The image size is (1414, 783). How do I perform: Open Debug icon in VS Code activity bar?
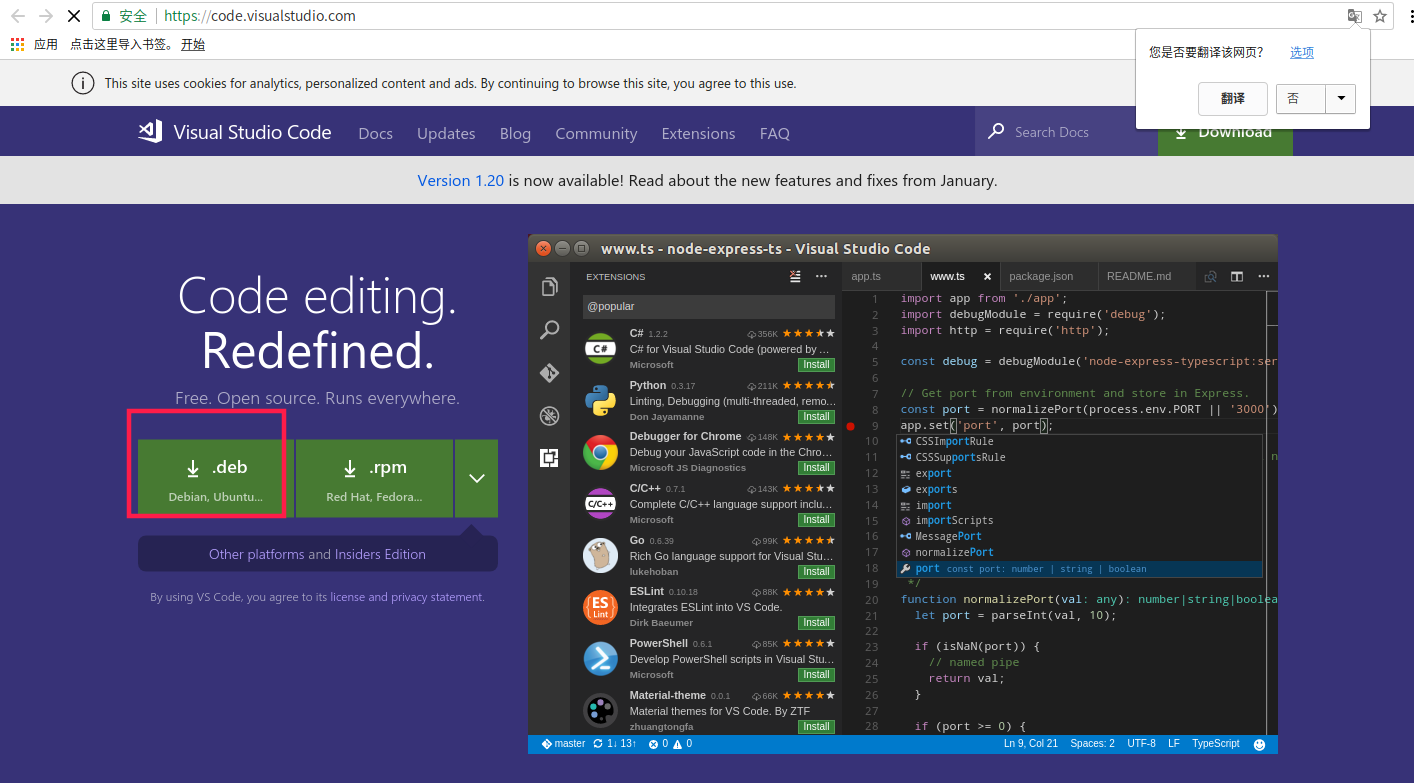coord(549,416)
